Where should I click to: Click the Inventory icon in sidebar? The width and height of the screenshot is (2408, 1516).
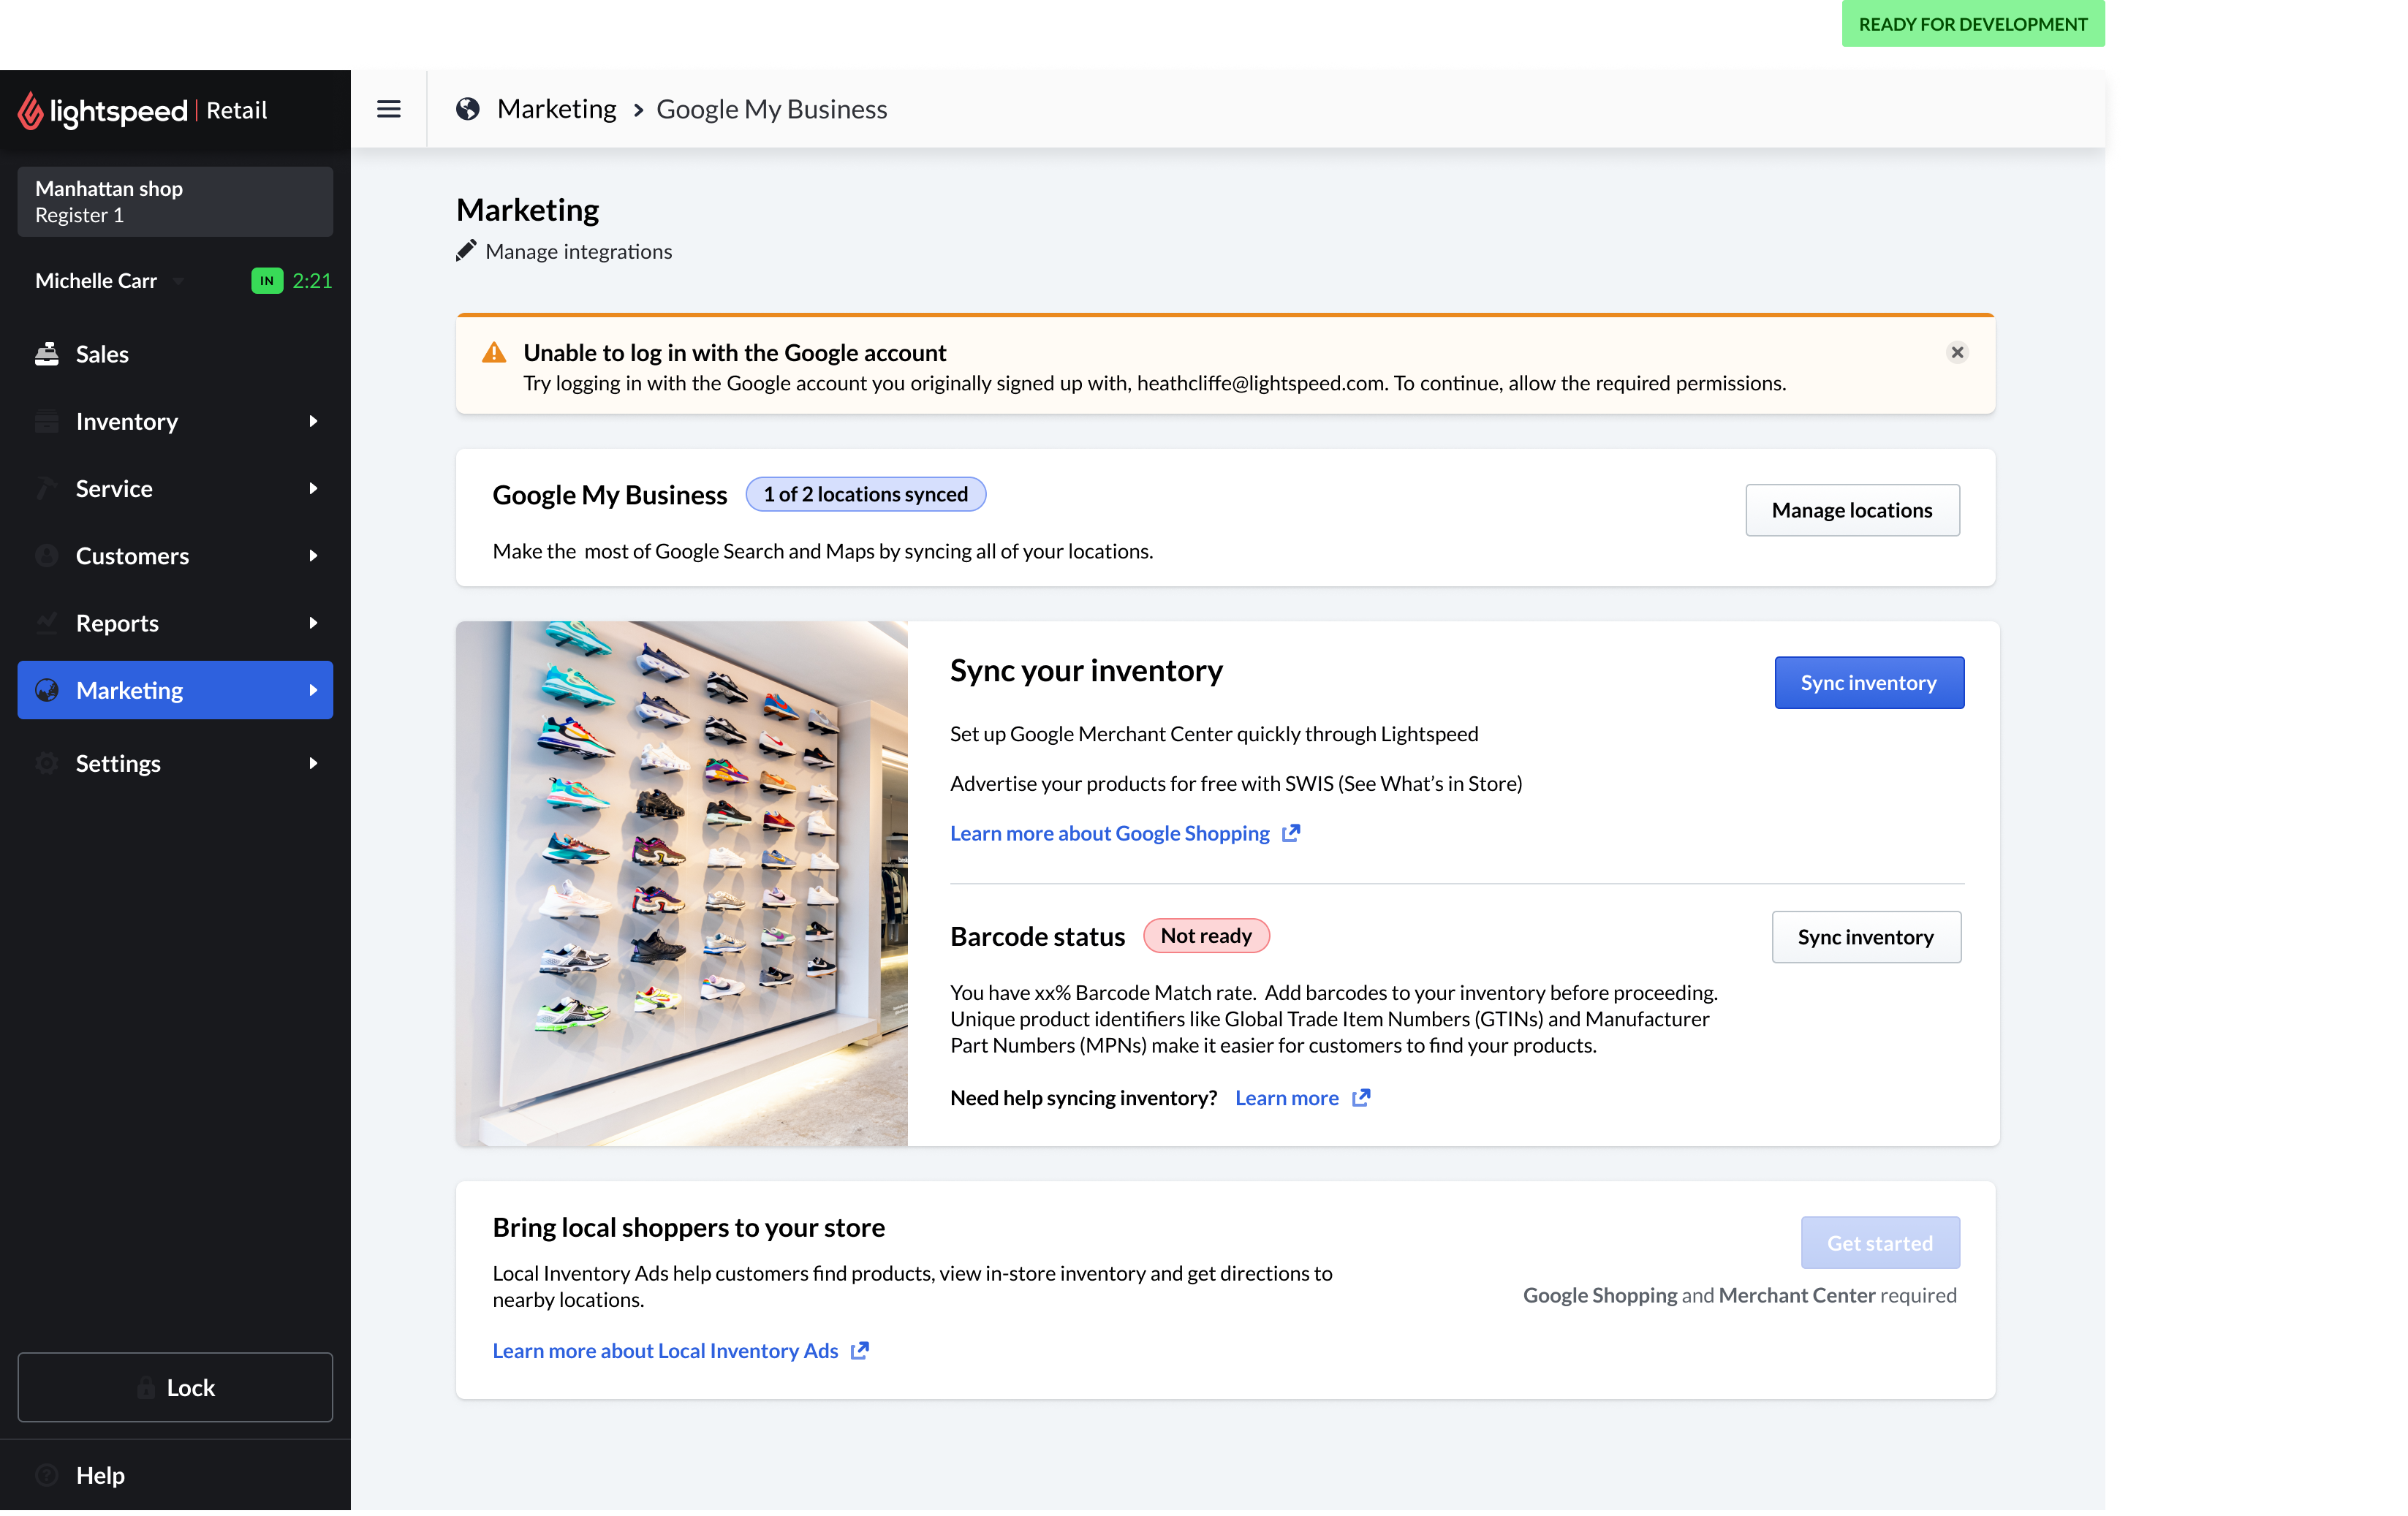47,421
